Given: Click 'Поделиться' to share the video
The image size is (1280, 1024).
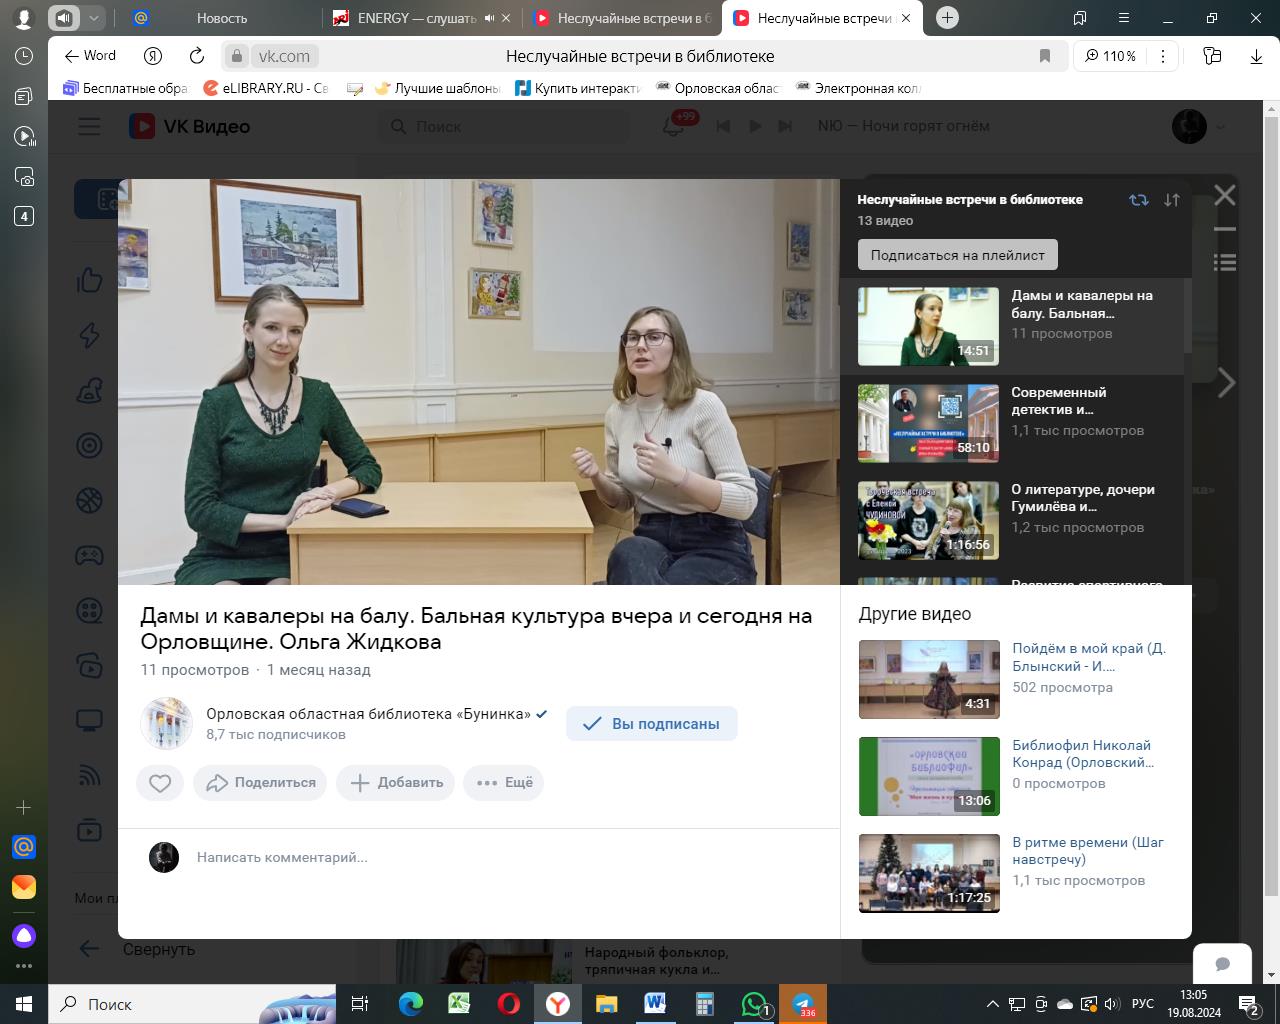Looking at the screenshot, I should coord(261,783).
